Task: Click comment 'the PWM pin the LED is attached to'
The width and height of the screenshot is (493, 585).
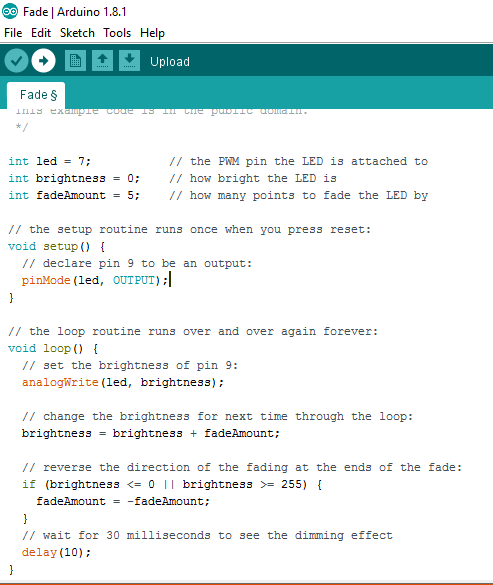Action: [299, 161]
